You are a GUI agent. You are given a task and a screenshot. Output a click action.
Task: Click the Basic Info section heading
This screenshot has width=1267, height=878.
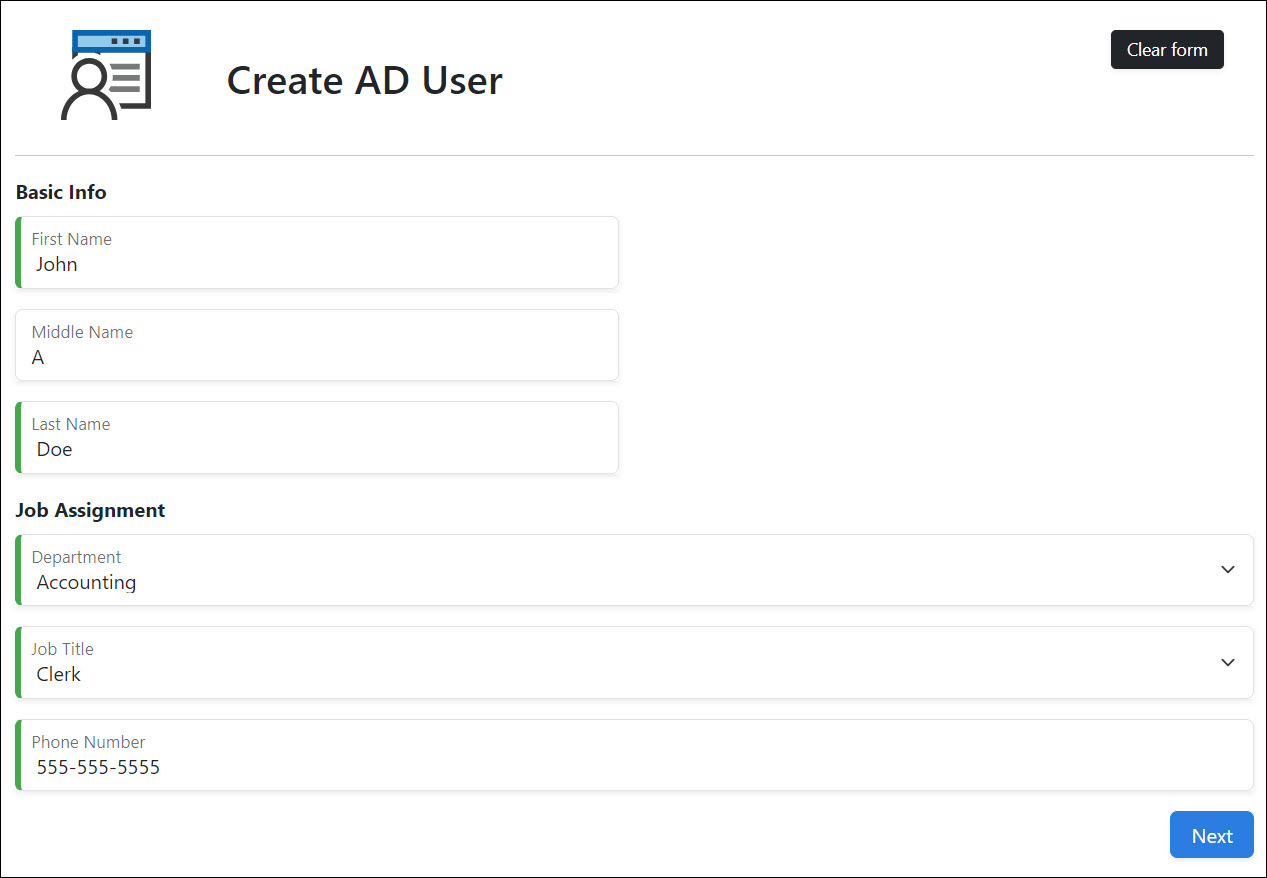click(61, 192)
